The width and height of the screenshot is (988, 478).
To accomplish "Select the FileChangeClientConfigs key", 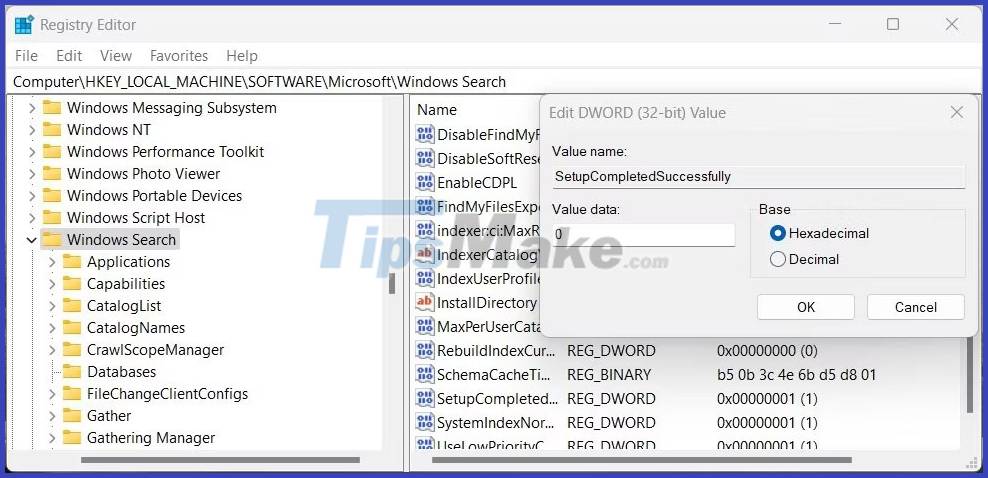I will coord(167,394).
